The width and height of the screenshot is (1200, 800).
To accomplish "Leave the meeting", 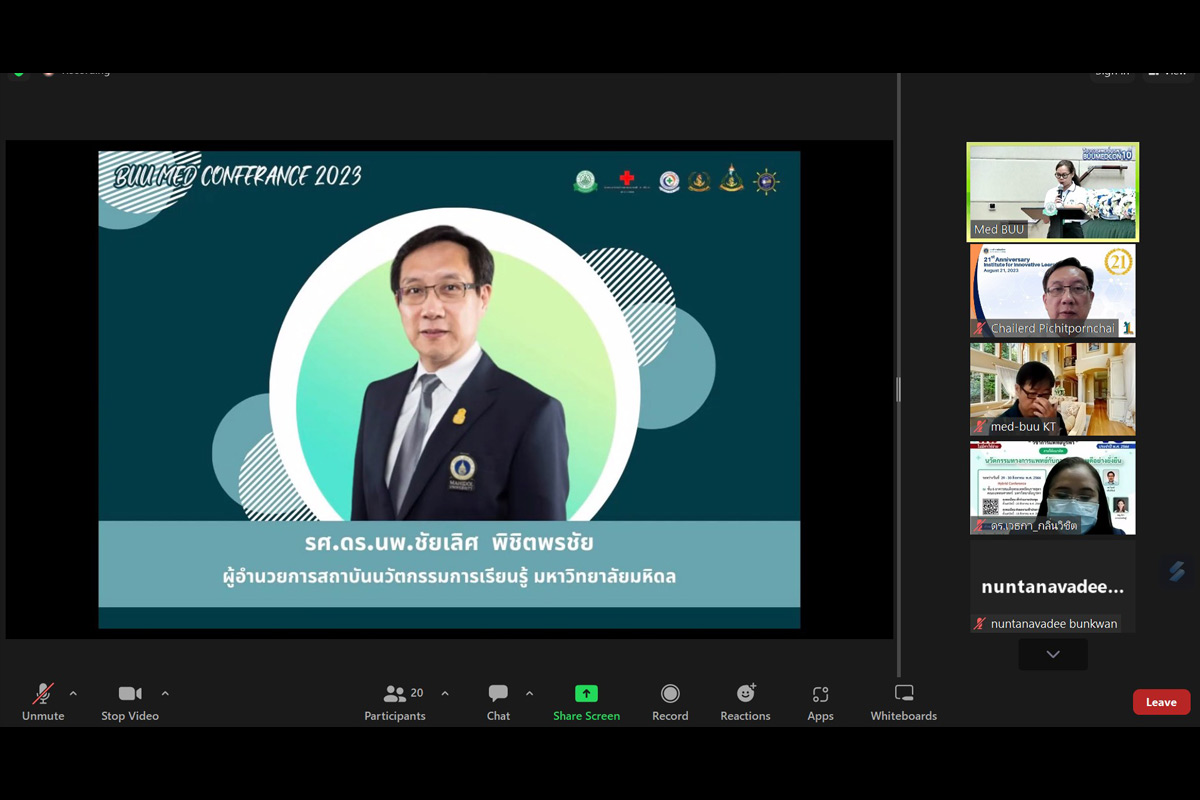I will (1161, 702).
